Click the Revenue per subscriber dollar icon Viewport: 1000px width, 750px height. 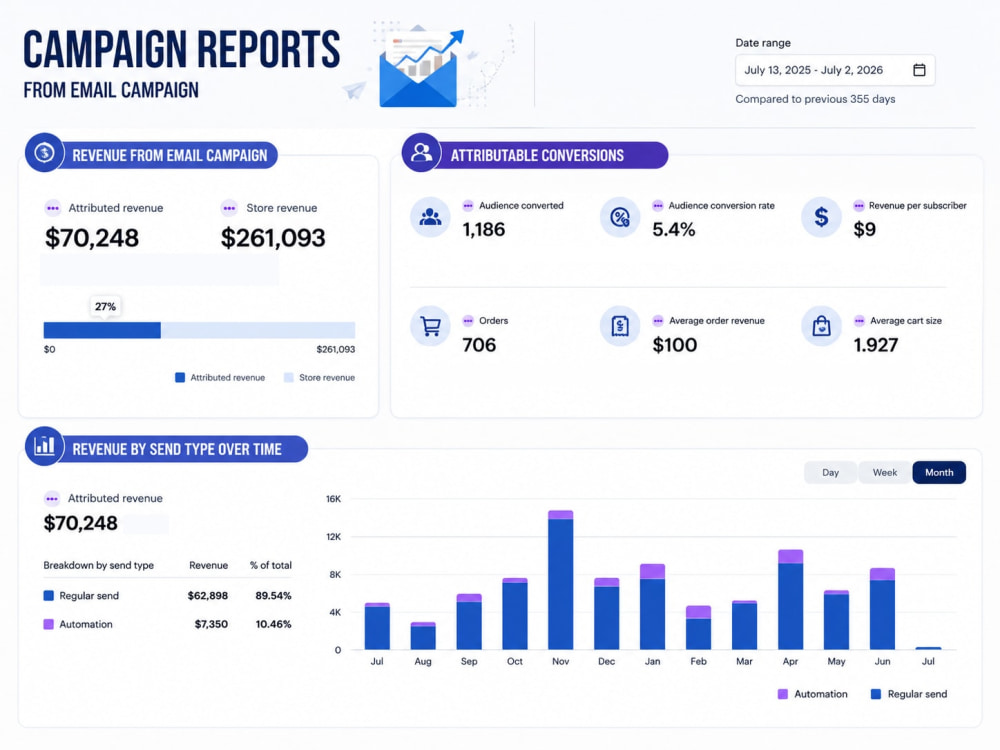[821, 217]
